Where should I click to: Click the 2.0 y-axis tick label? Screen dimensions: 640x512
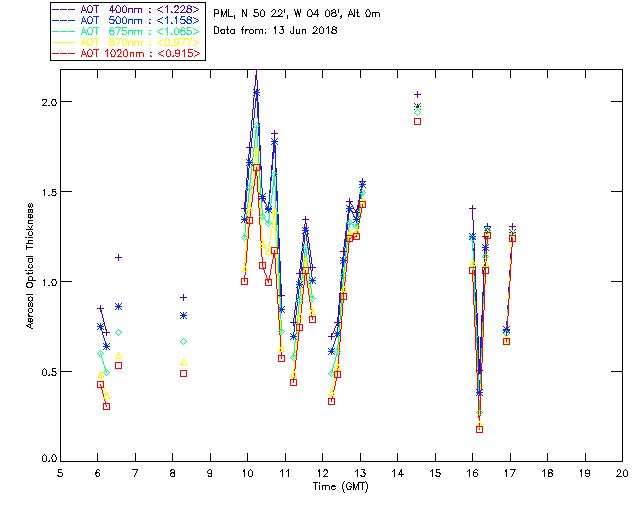tap(46, 102)
